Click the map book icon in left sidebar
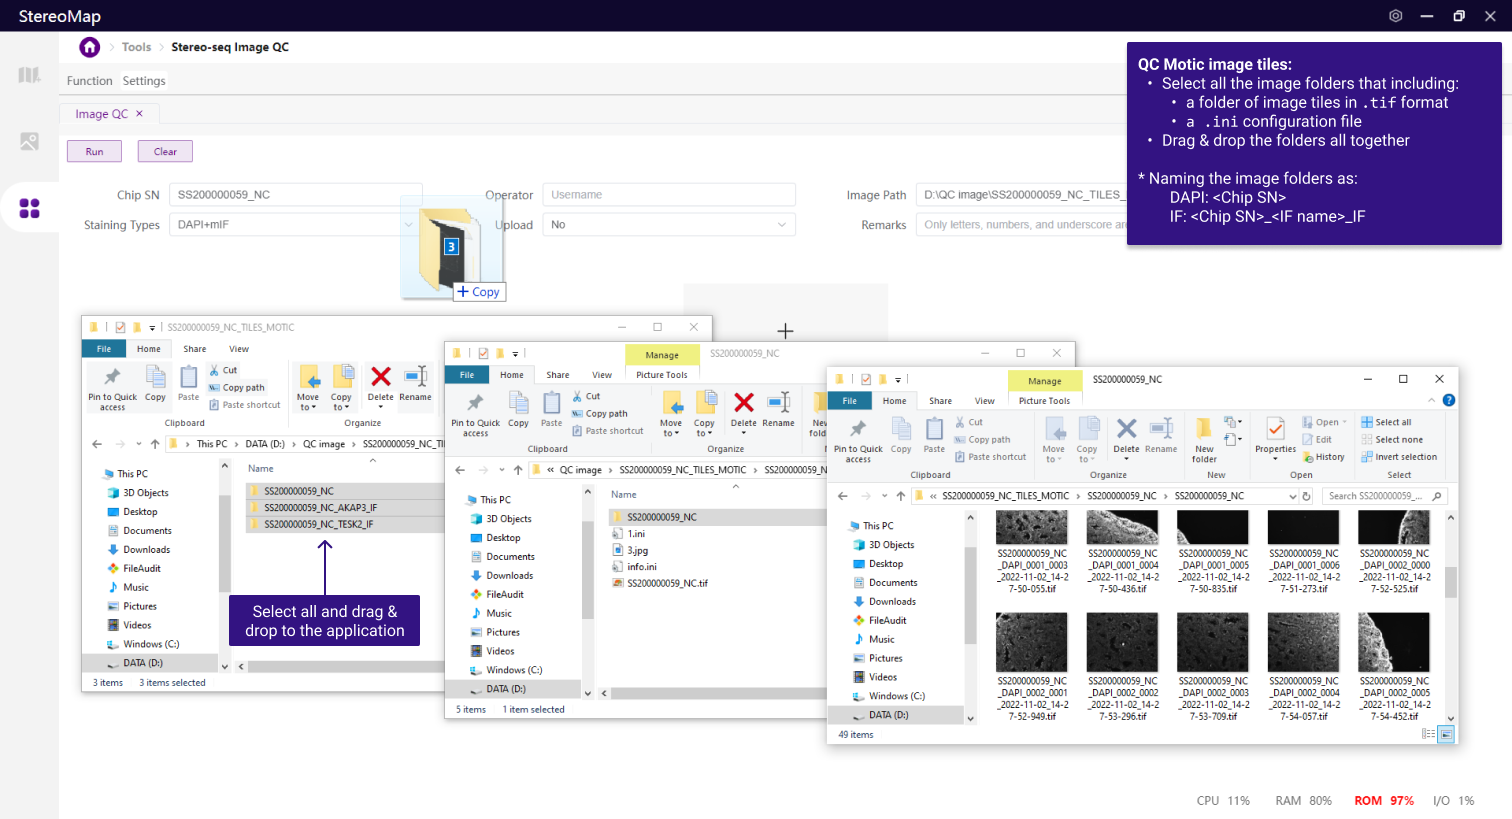Viewport: 1512px width, 819px height. click(29, 75)
